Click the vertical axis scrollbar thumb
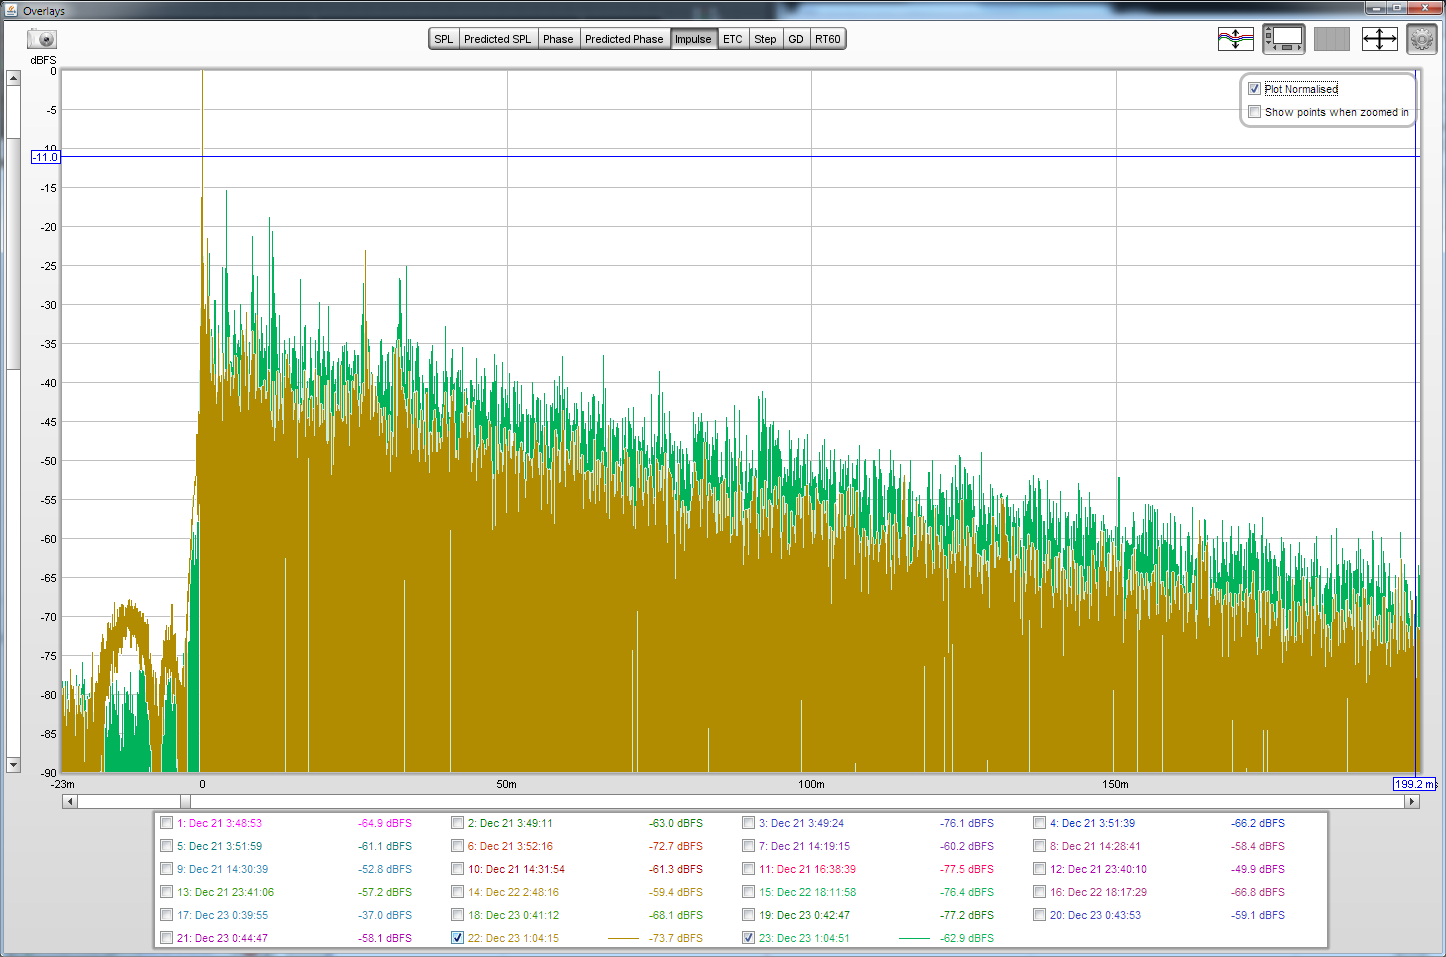1446x957 pixels. 13,253
